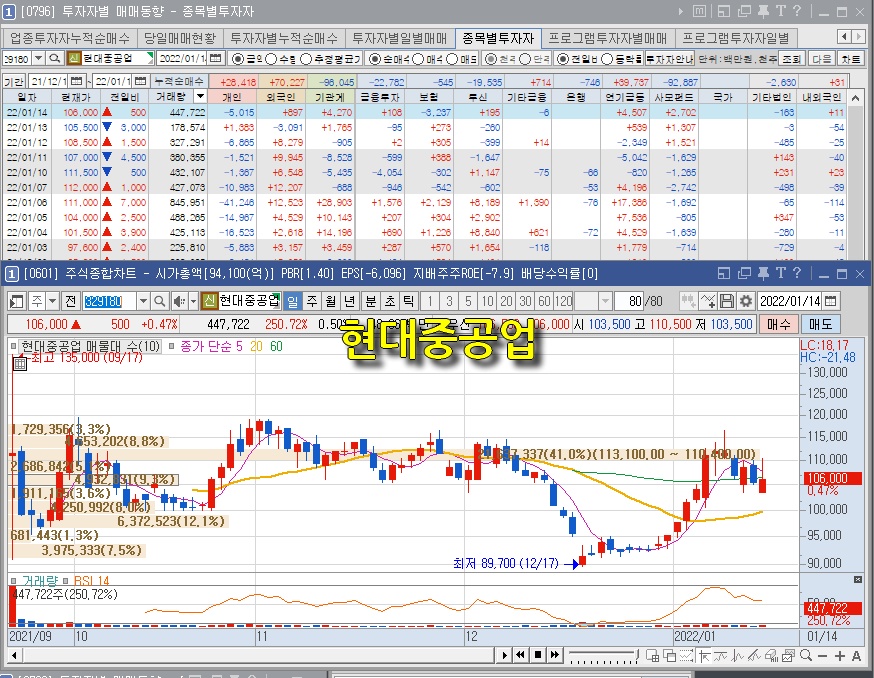Save the chart with floppy disk icon

(x=727, y=301)
